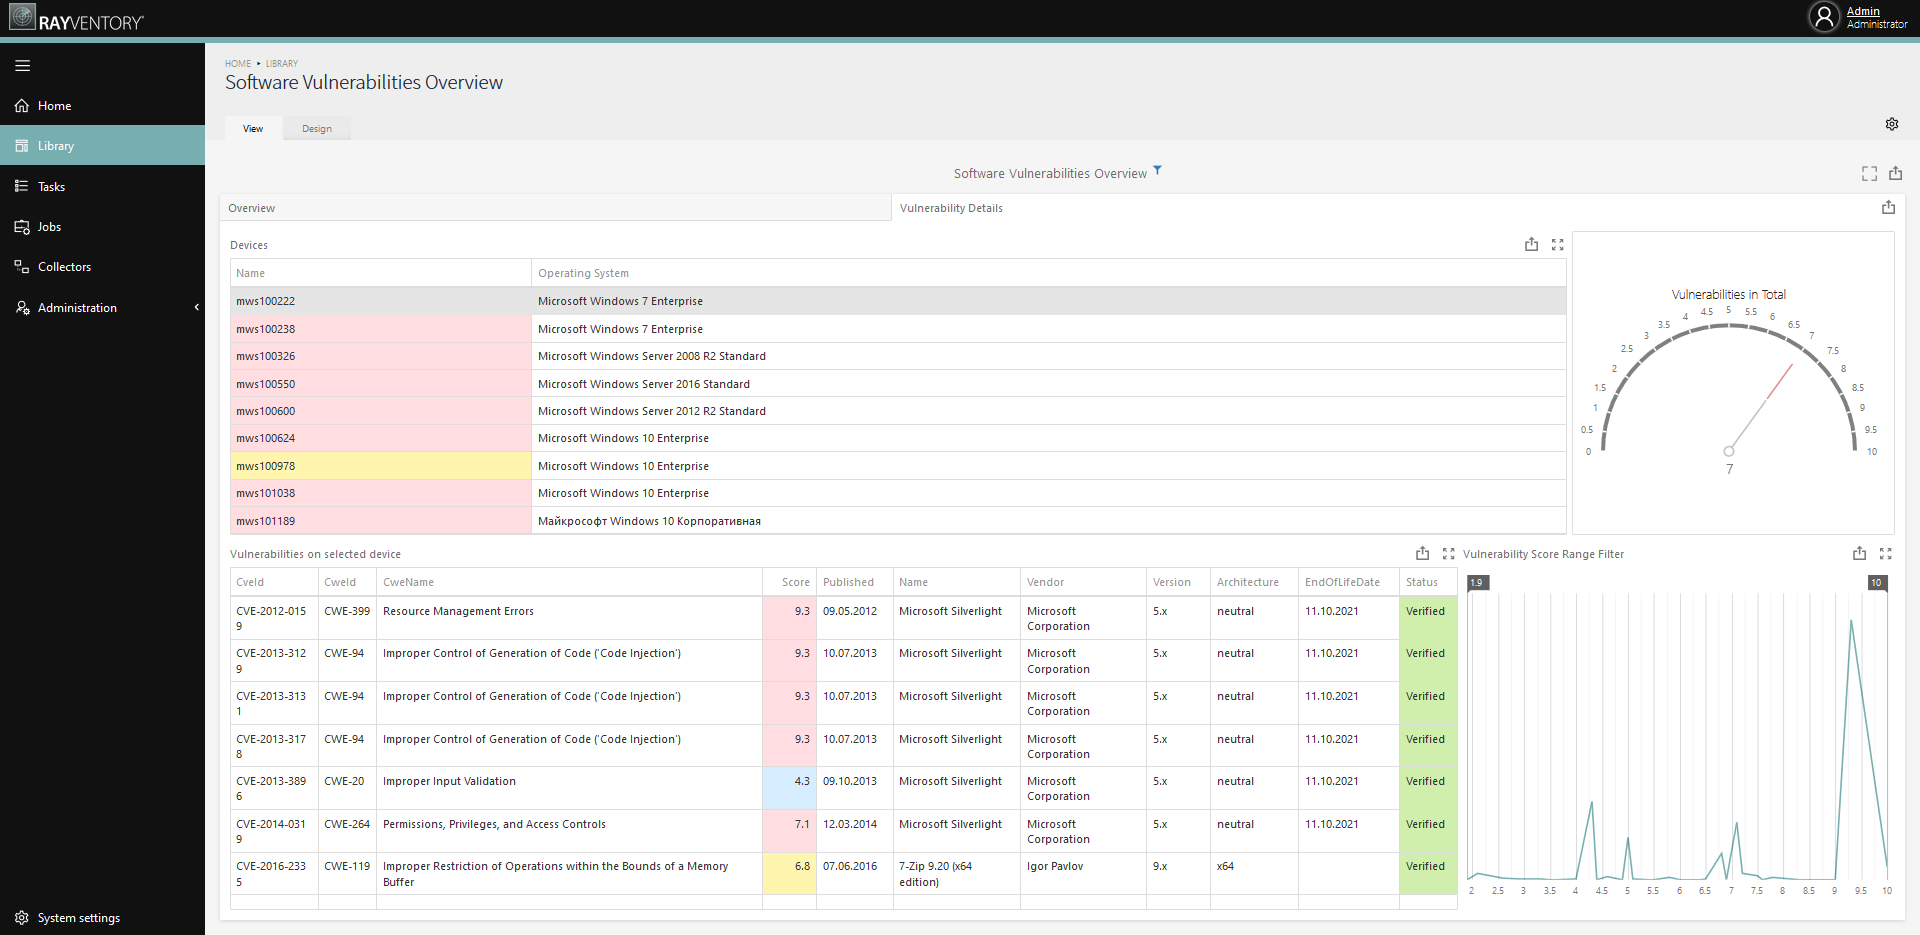Click the HOME breadcrumb link

238,63
